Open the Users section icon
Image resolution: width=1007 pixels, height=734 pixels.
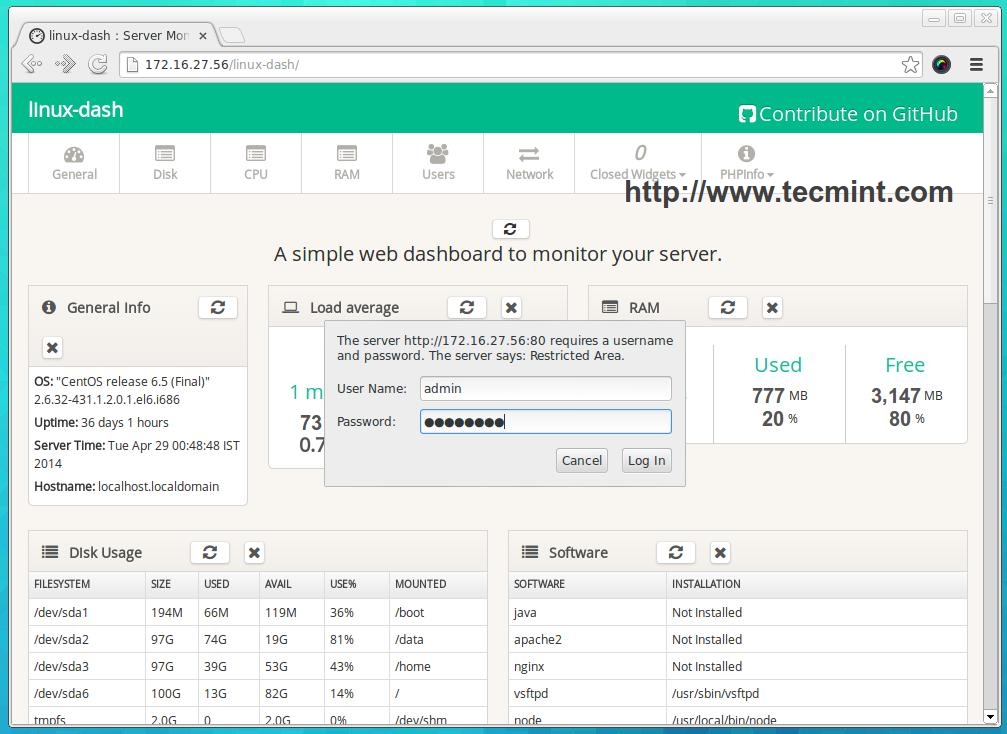point(438,154)
